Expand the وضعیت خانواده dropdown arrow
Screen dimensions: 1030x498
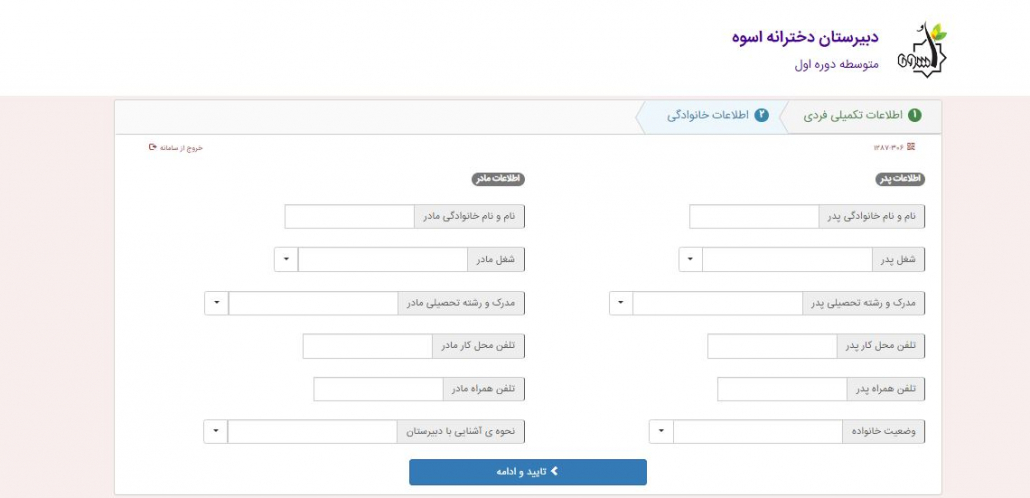point(661,432)
